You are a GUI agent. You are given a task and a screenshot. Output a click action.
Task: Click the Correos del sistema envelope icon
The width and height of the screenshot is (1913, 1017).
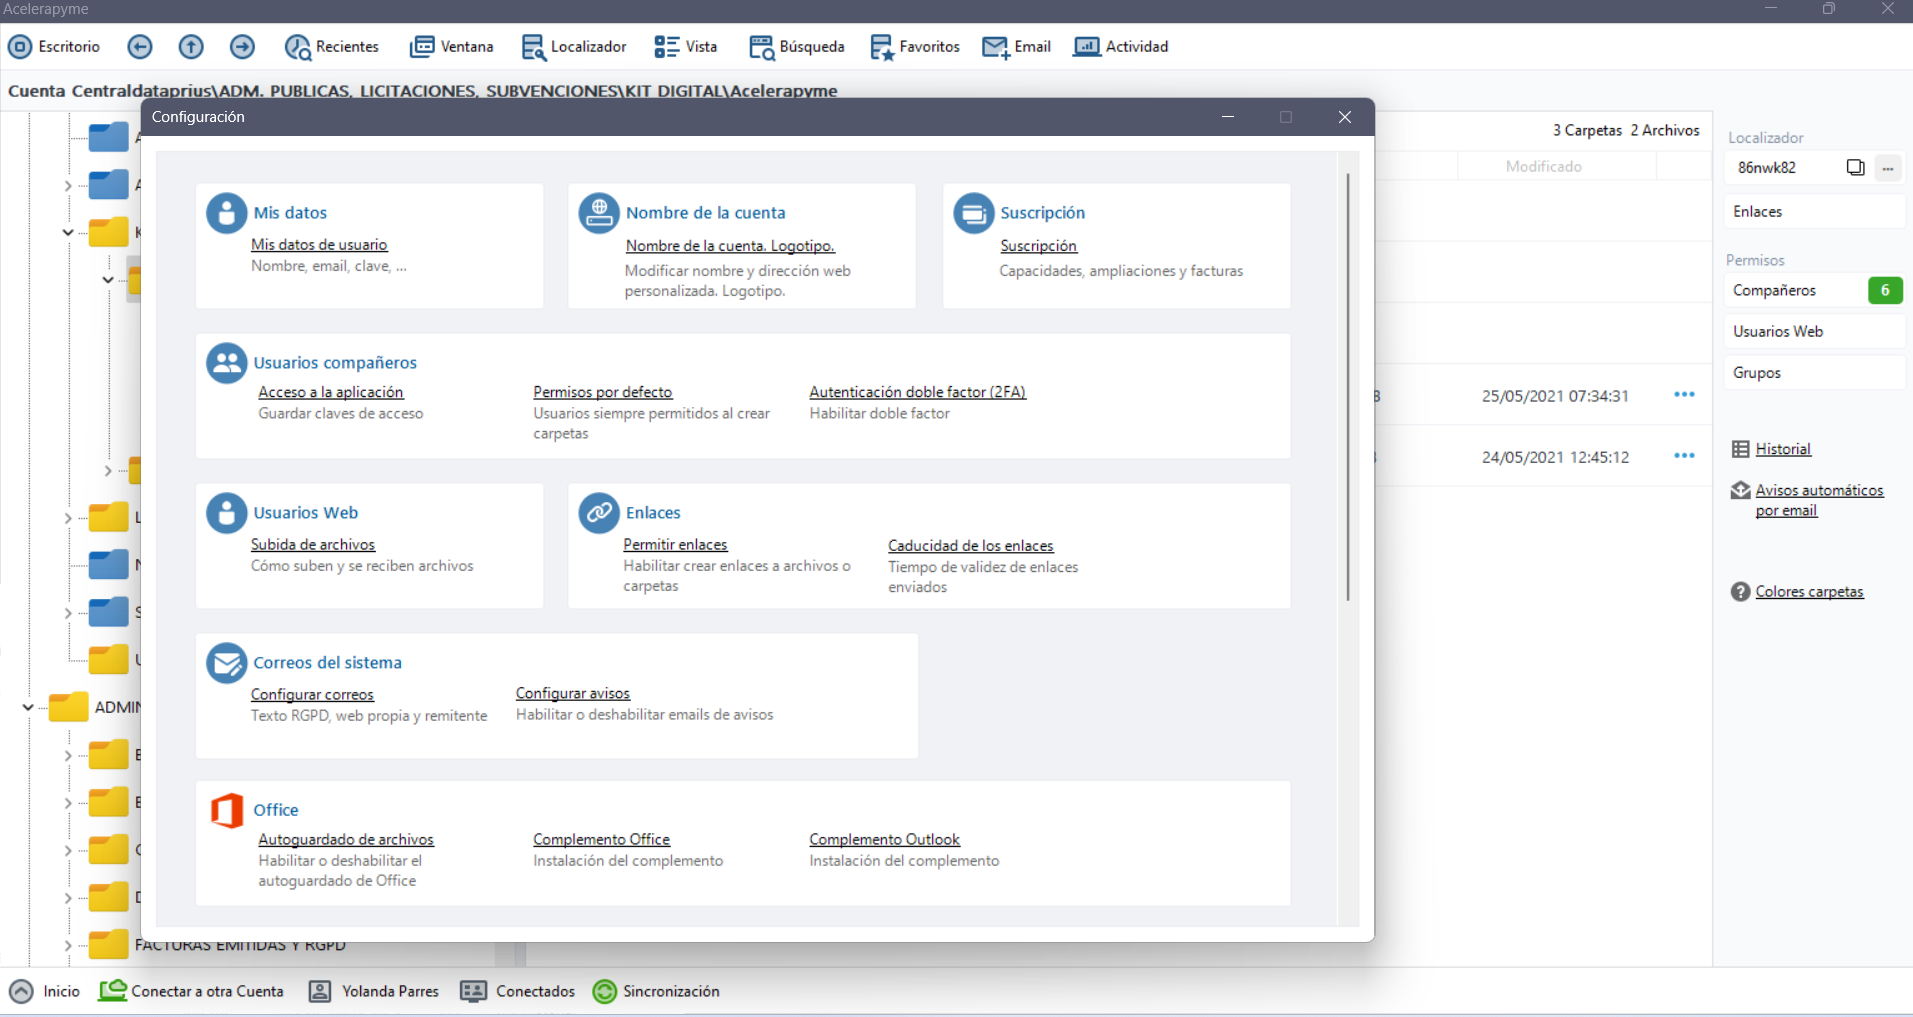click(227, 663)
